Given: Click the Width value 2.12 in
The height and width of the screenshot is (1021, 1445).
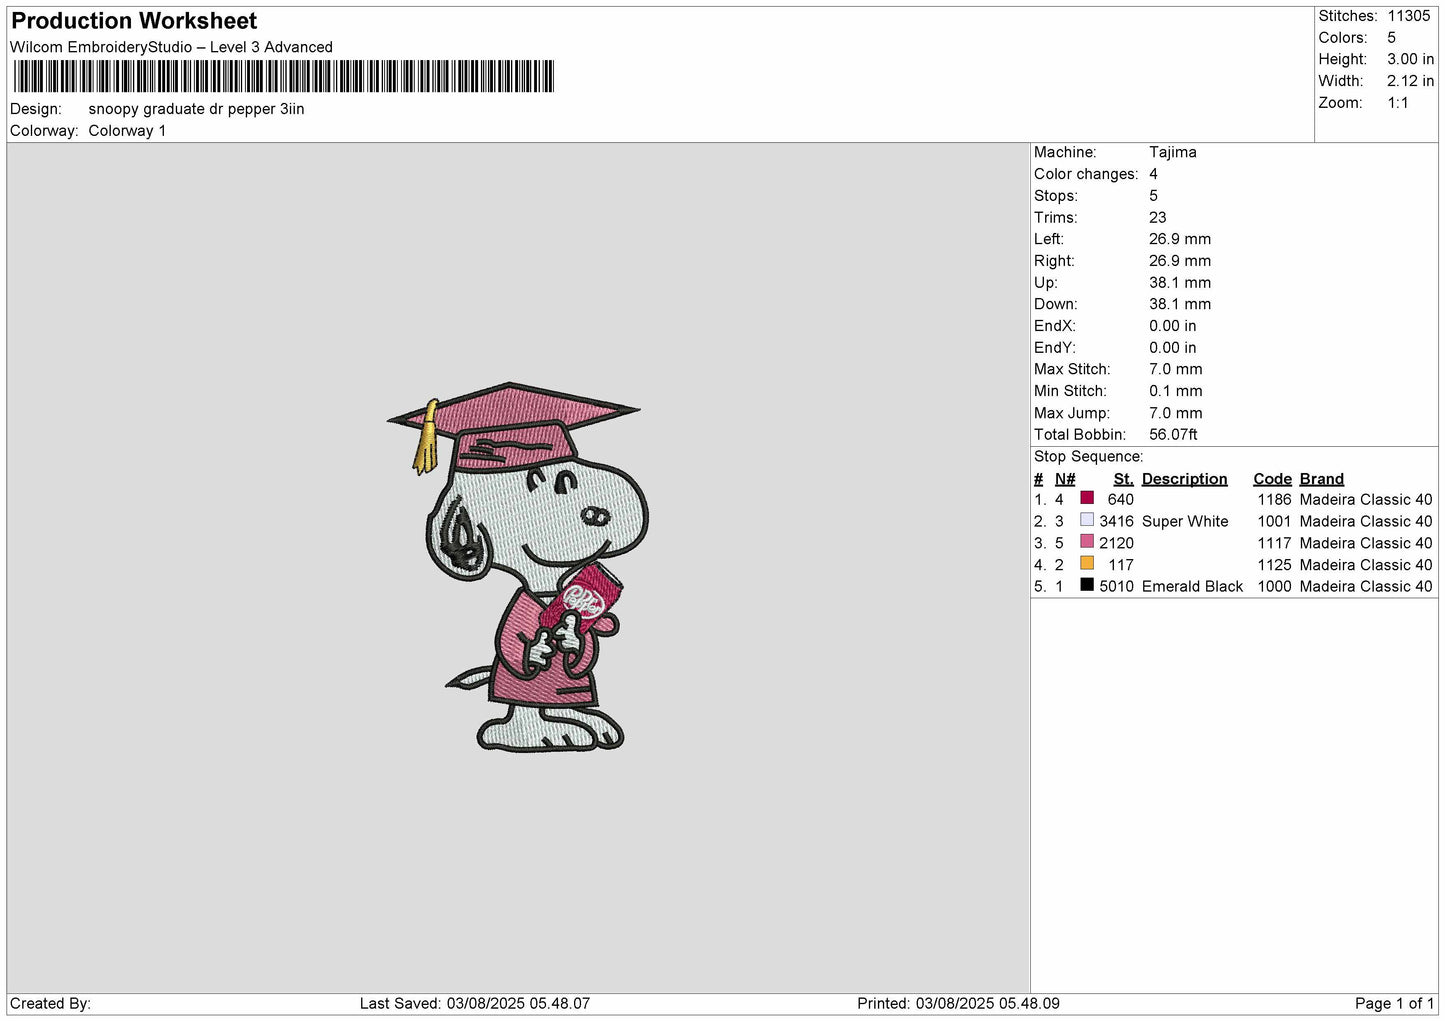Looking at the screenshot, I should [x=1410, y=81].
